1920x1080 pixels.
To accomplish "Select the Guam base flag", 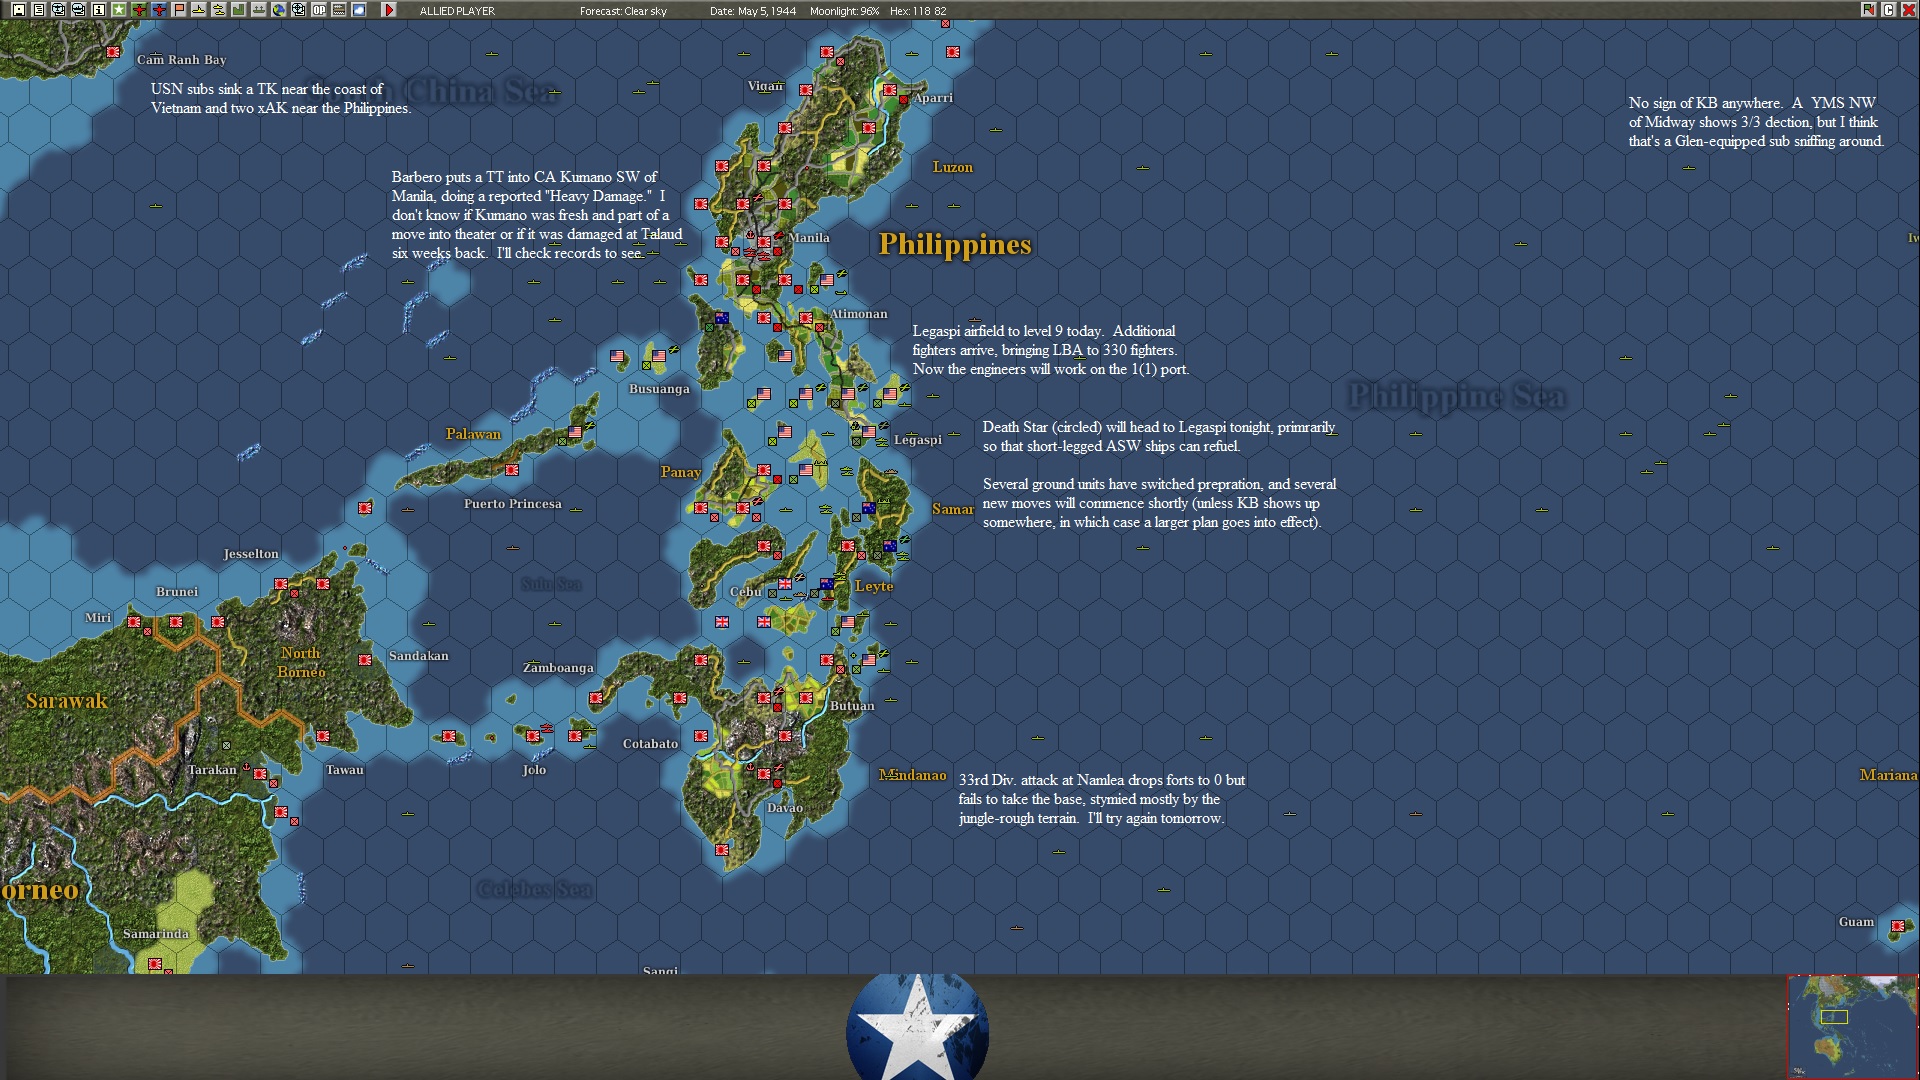I will coord(1897,926).
